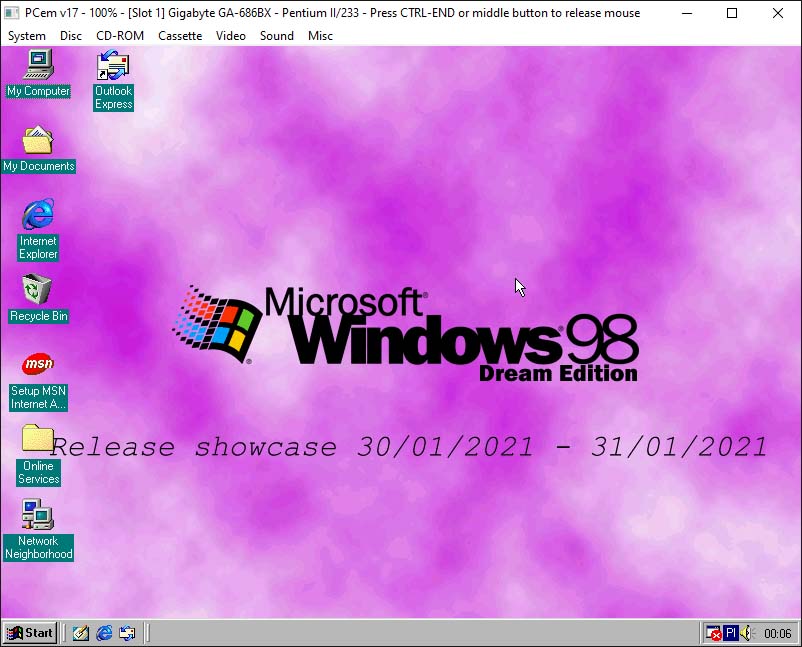Launch Outlook Express from quick launch bar
The image size is (802, 647).
(127, 633)
